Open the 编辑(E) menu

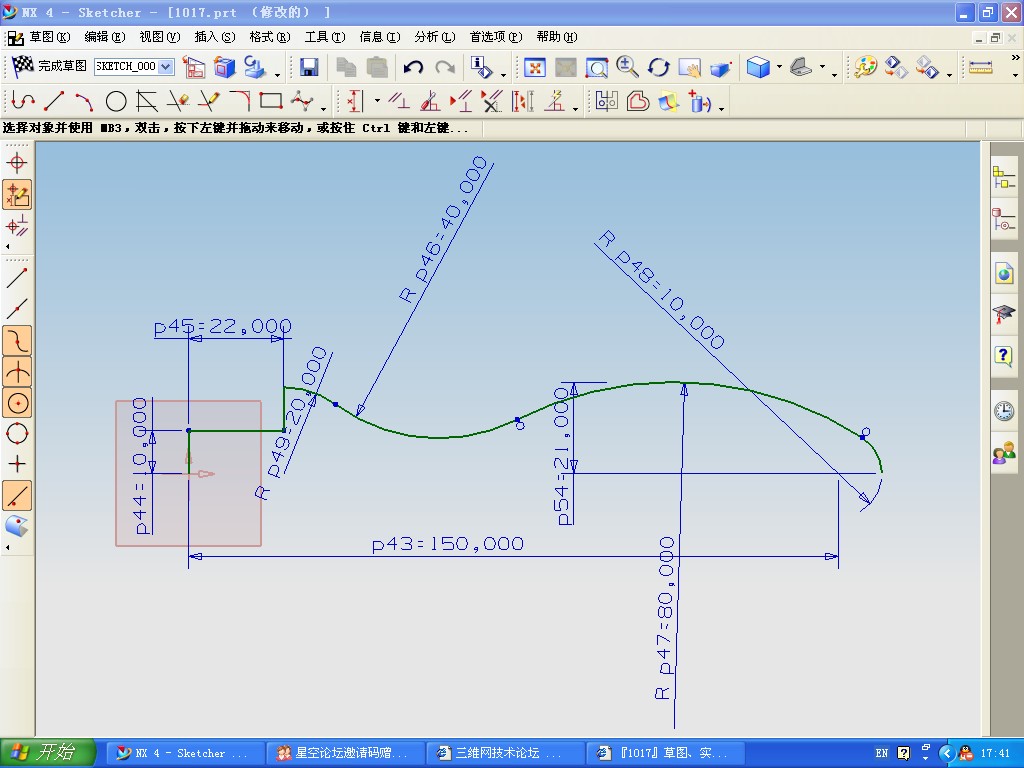(x=104, y=37)
